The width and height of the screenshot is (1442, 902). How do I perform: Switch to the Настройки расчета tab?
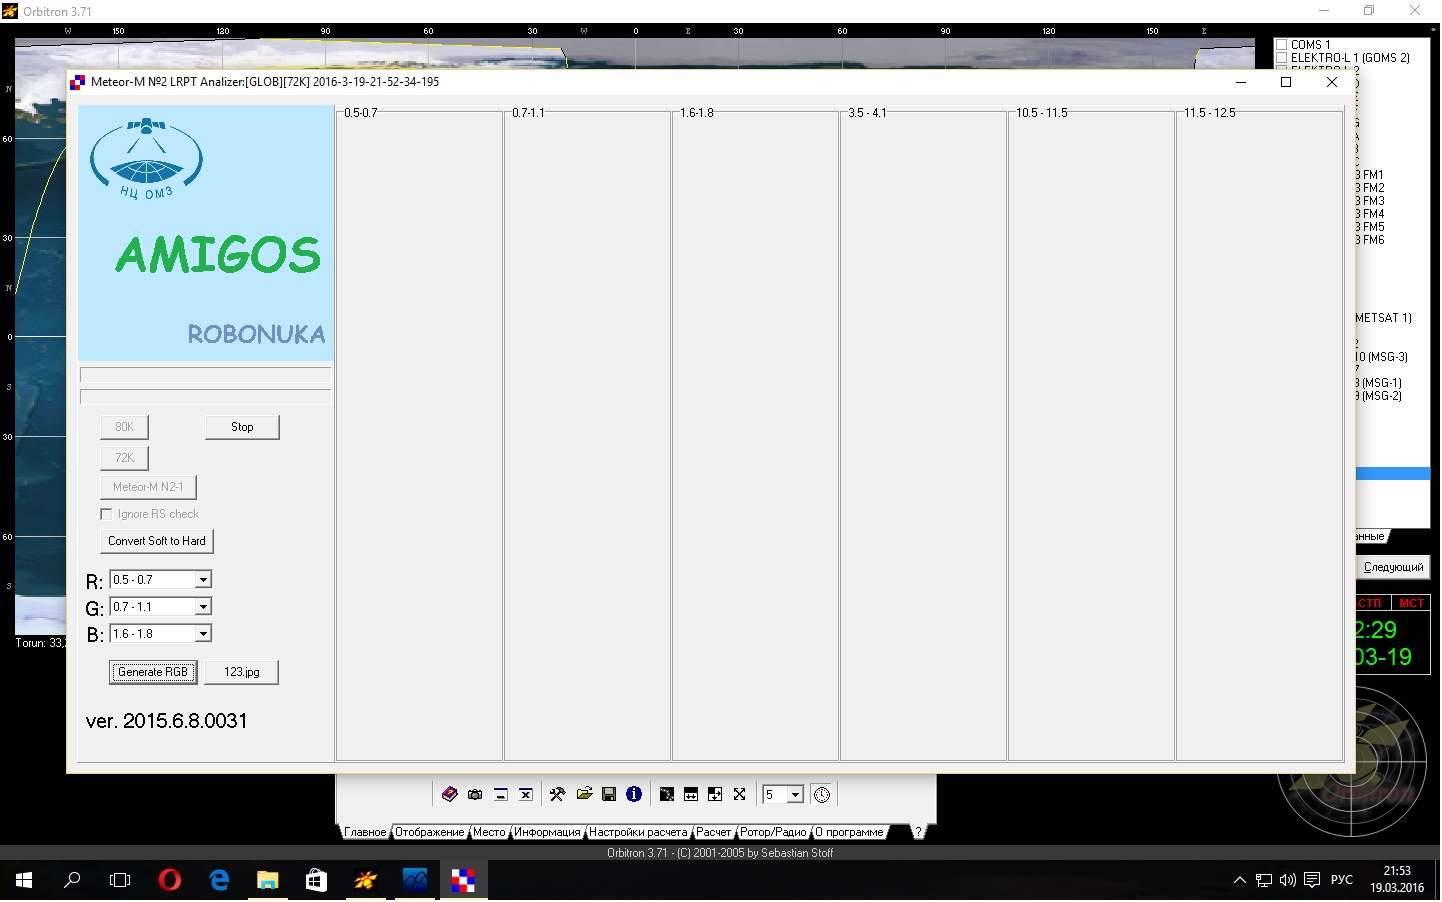tap(638, 833)
